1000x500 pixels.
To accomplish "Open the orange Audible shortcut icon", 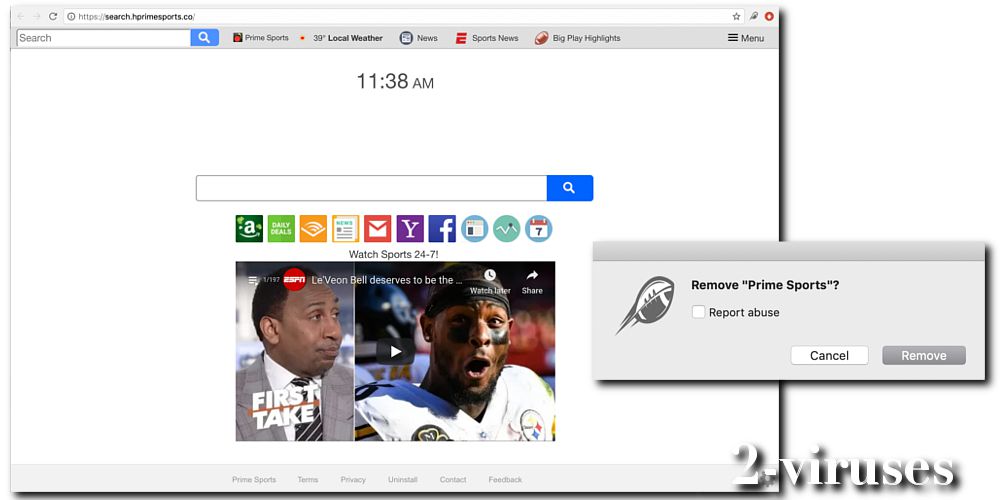I will click(x=313, y=228).
